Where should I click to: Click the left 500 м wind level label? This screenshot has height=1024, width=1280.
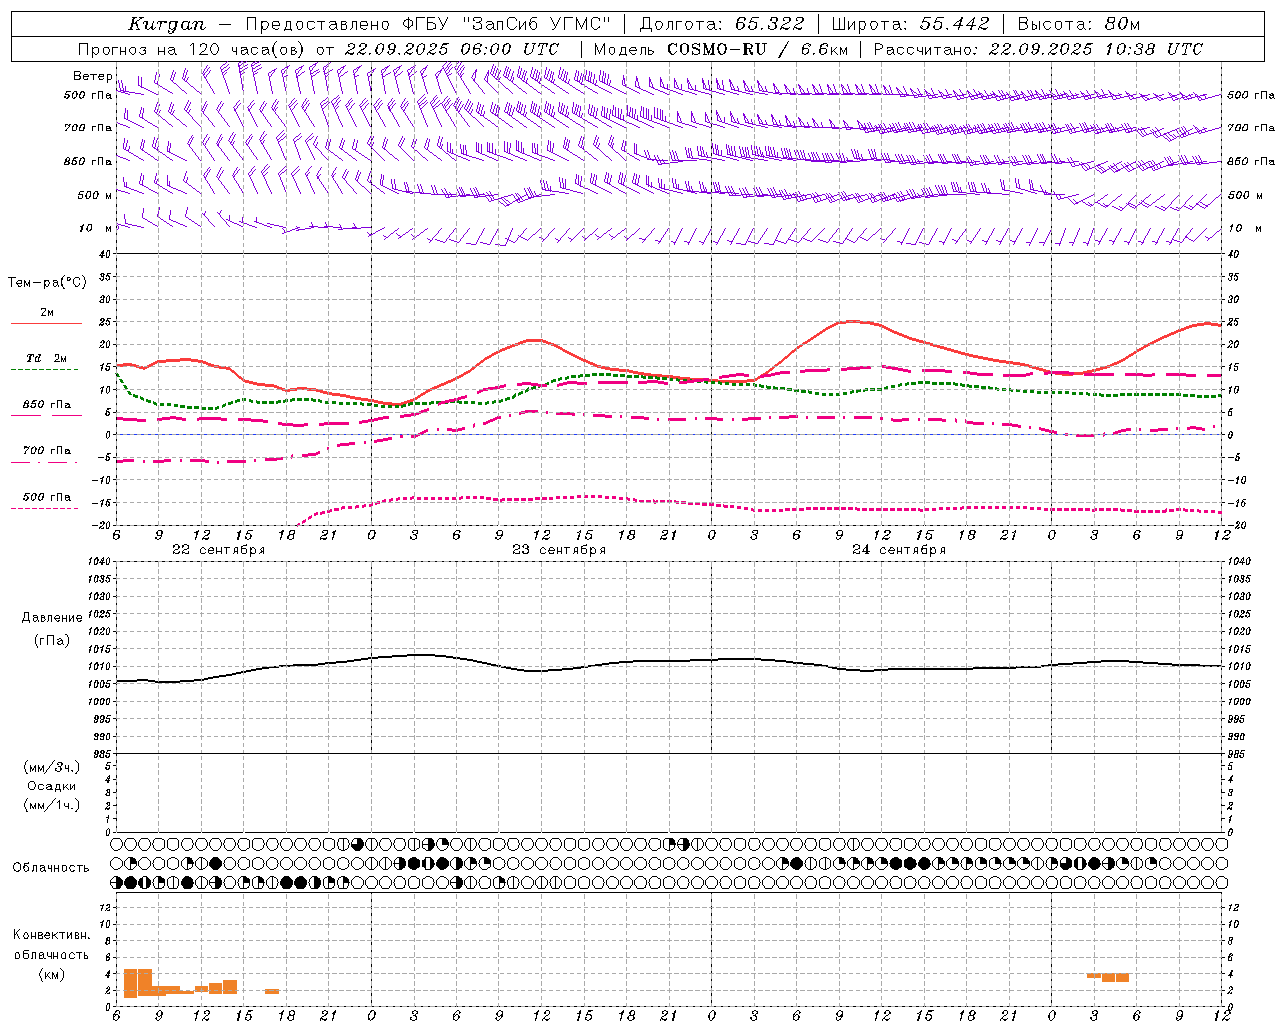tap(95, 195)
